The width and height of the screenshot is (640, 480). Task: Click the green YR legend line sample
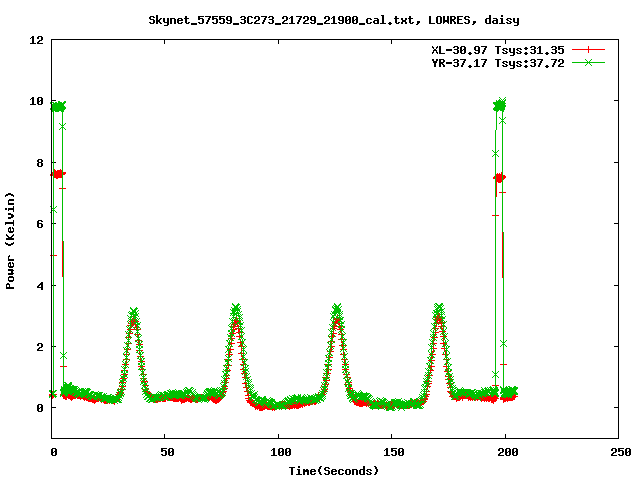588,62
